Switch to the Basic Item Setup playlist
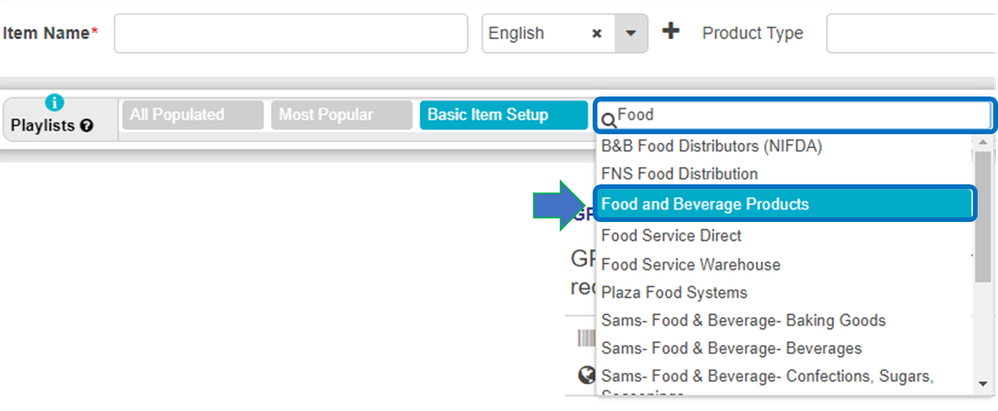Viewport: 998px width, 411px height. (488, 115)
